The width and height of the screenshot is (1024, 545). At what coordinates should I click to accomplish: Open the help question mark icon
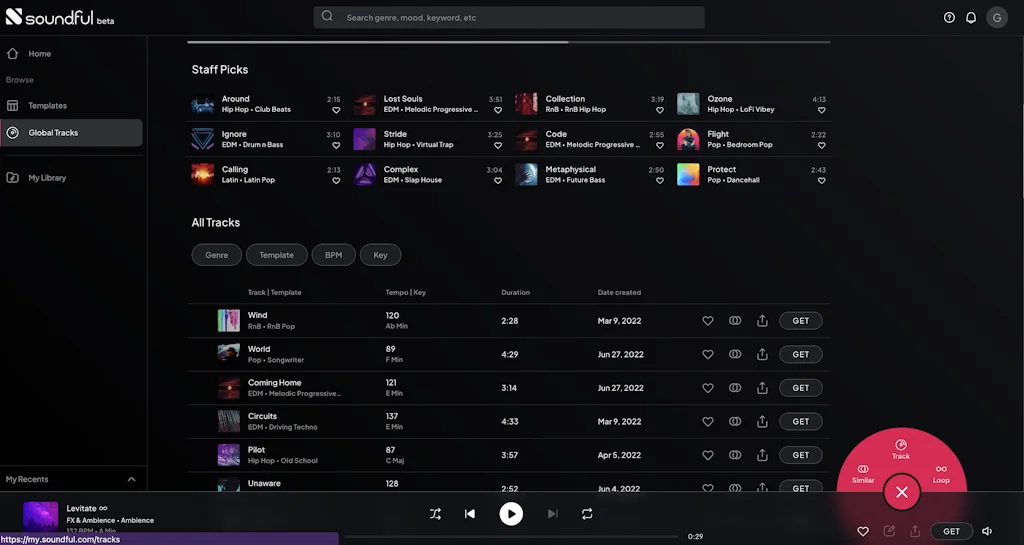tap(949, 18)
